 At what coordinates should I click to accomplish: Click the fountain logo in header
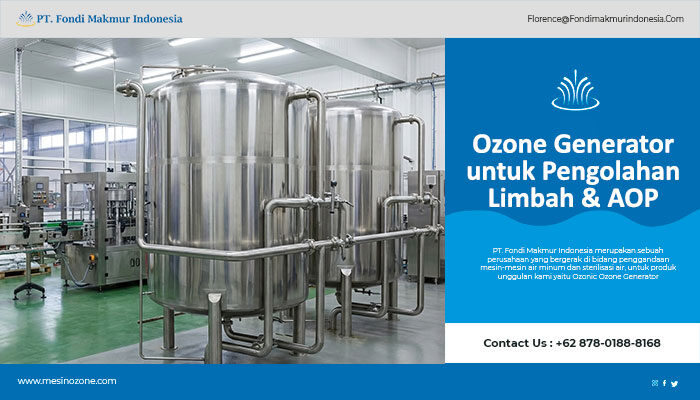pyautogui.click(x=26, y=19)
